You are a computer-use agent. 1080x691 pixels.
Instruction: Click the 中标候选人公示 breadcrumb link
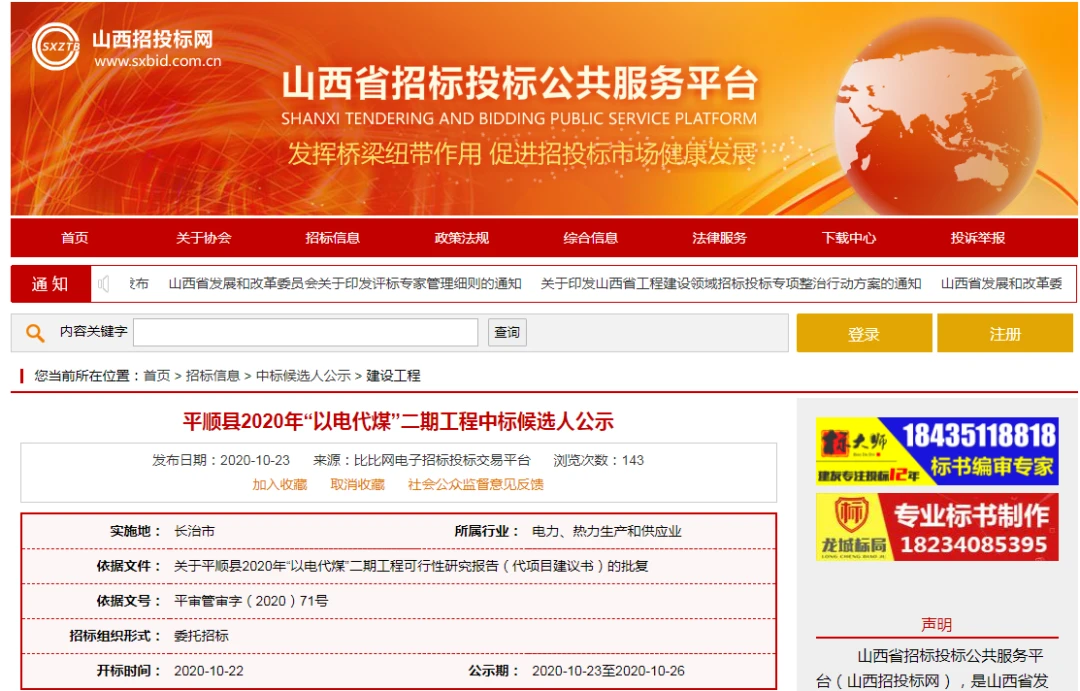pyautogui.click(x=303, y=375)
